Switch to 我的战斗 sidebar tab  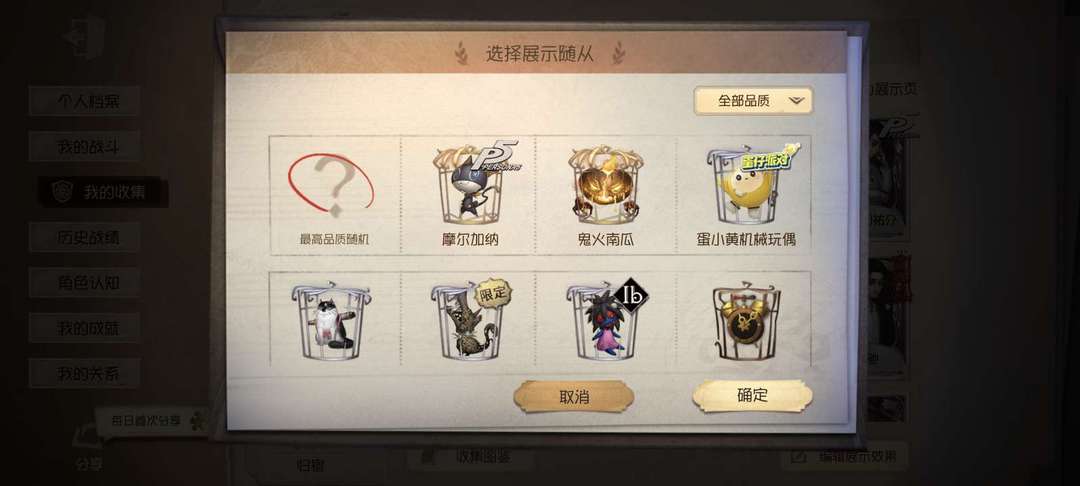click(85, 146)
